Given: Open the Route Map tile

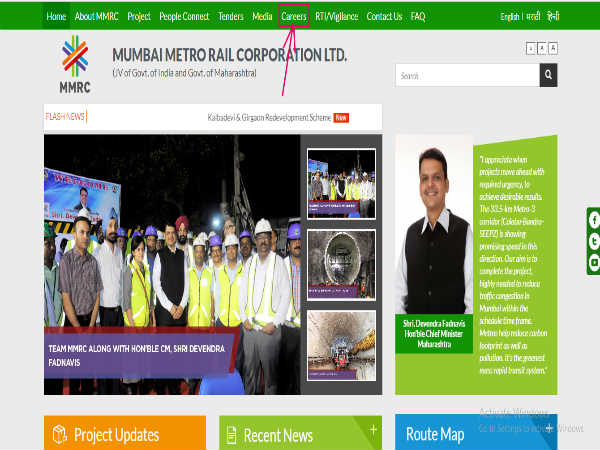Looking at the screenshot, I should click(x=476, y=432).
